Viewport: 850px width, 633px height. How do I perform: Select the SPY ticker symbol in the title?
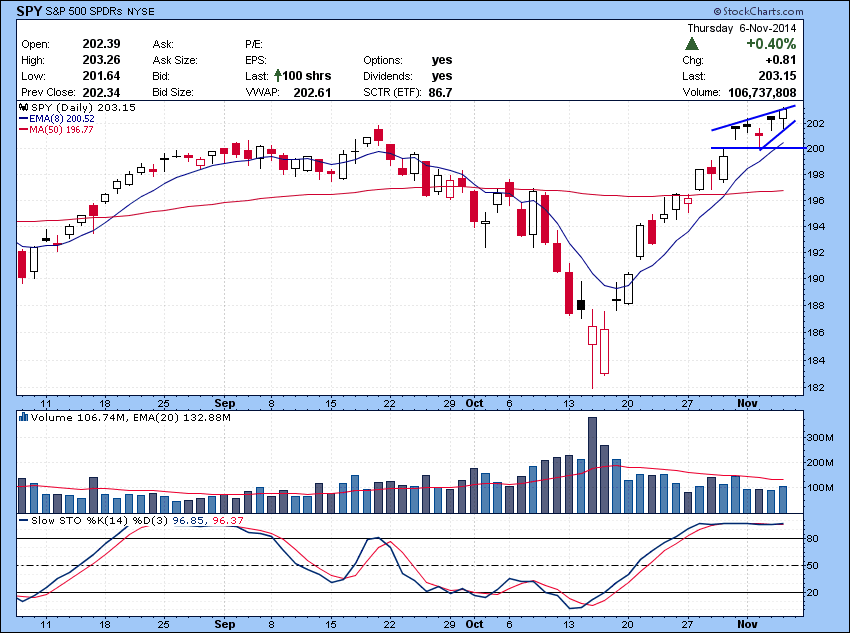pos(29,11)
